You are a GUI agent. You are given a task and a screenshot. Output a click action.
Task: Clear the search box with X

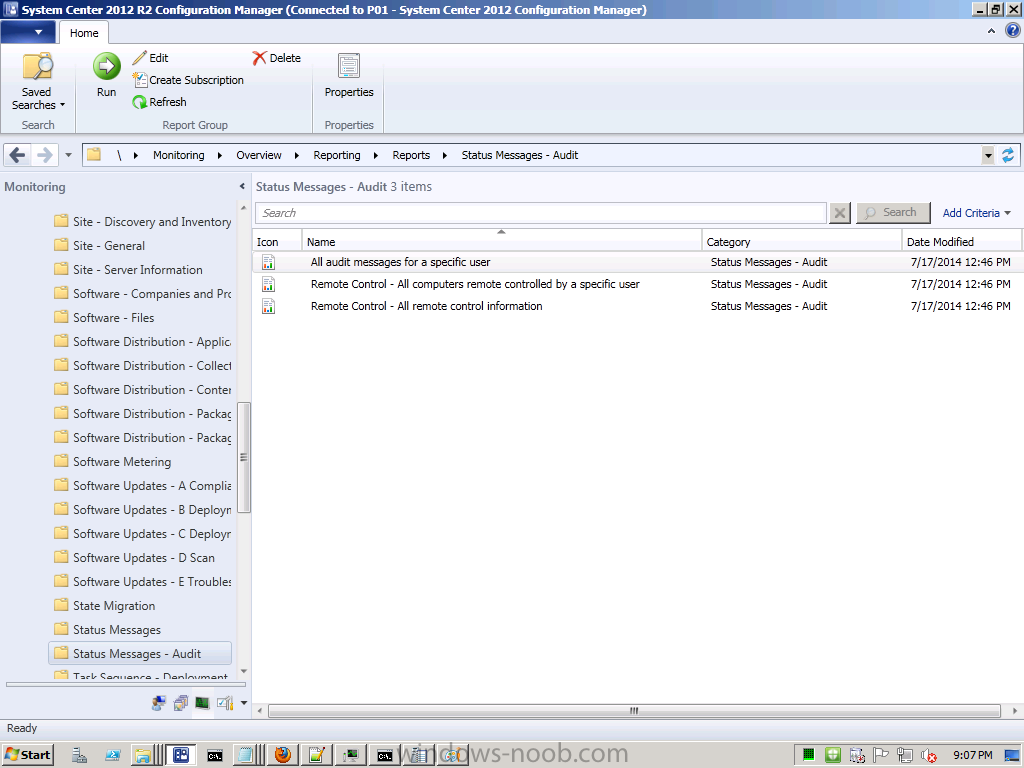pos(840,213)
